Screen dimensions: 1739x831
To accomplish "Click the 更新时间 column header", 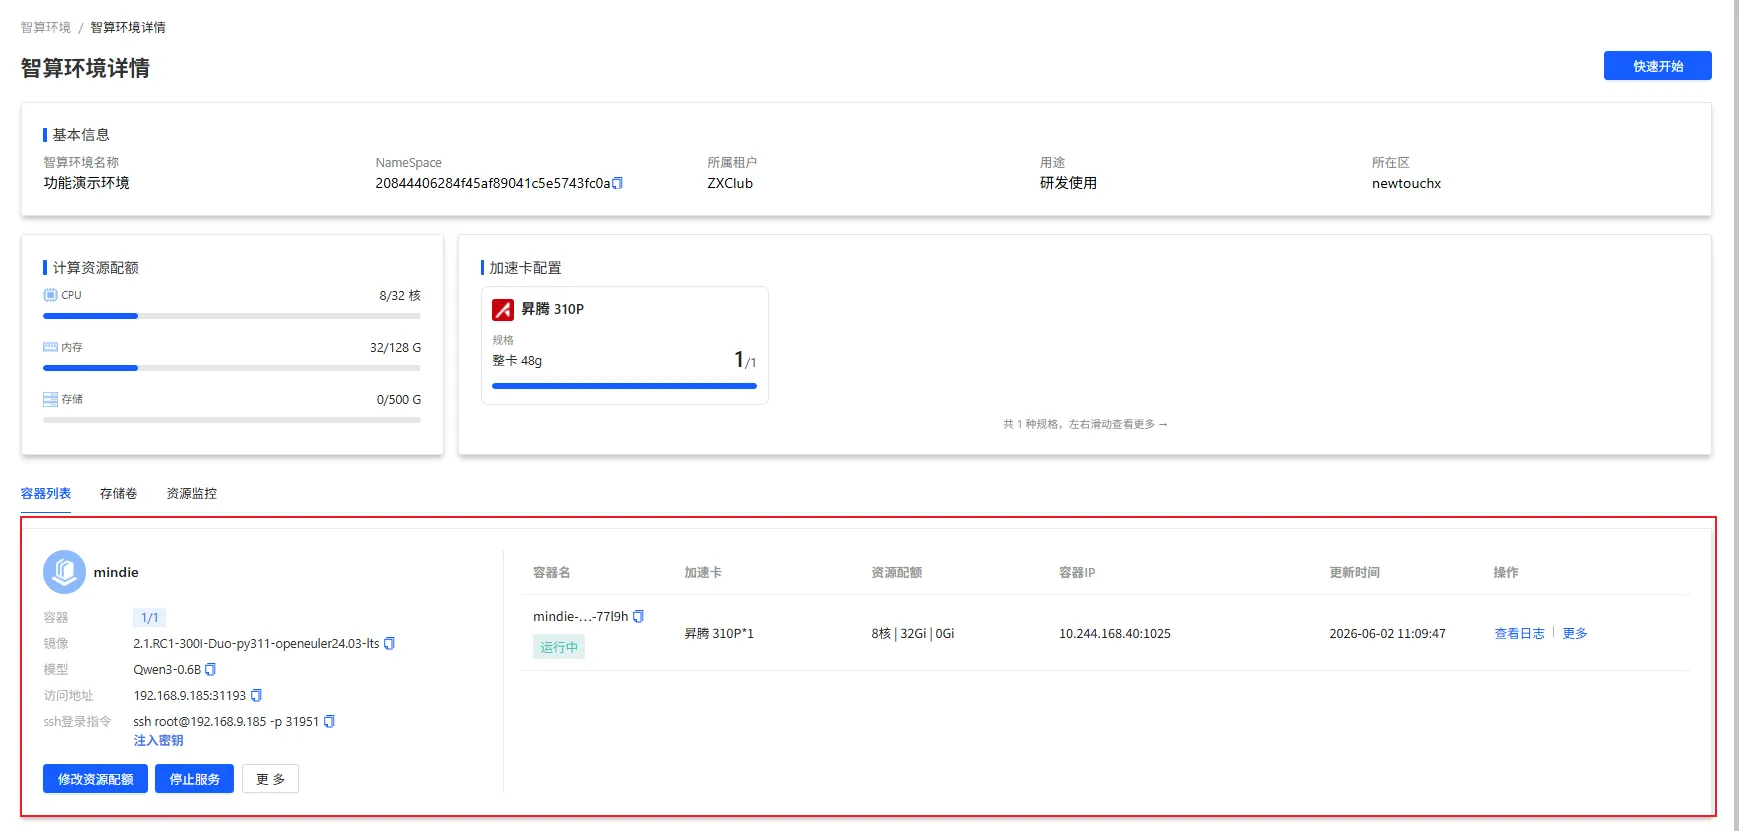I will point(1354,572).
